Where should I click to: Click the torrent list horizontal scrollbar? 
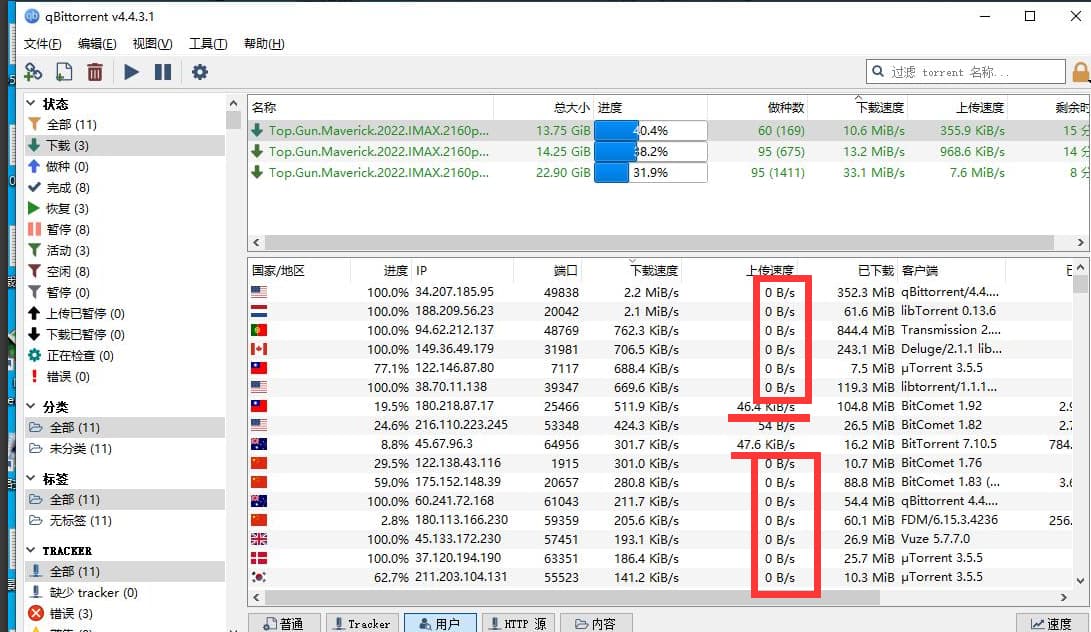pyautogui.click(x=660, y=242)
